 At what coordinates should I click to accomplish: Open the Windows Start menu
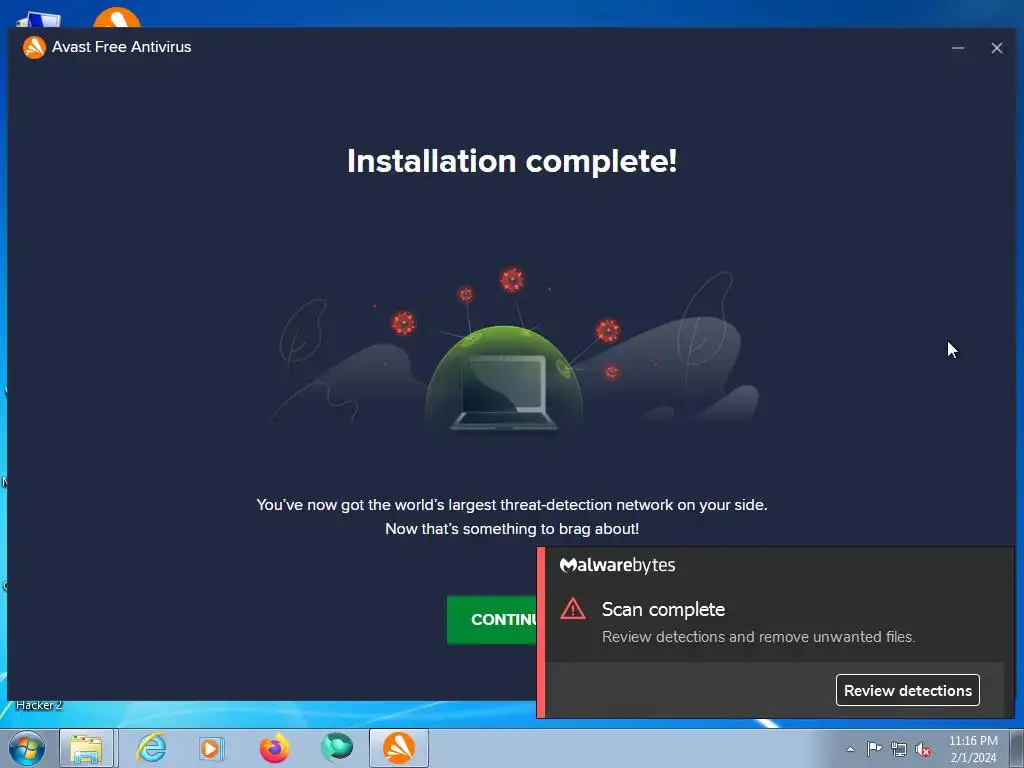click(27, 748)
